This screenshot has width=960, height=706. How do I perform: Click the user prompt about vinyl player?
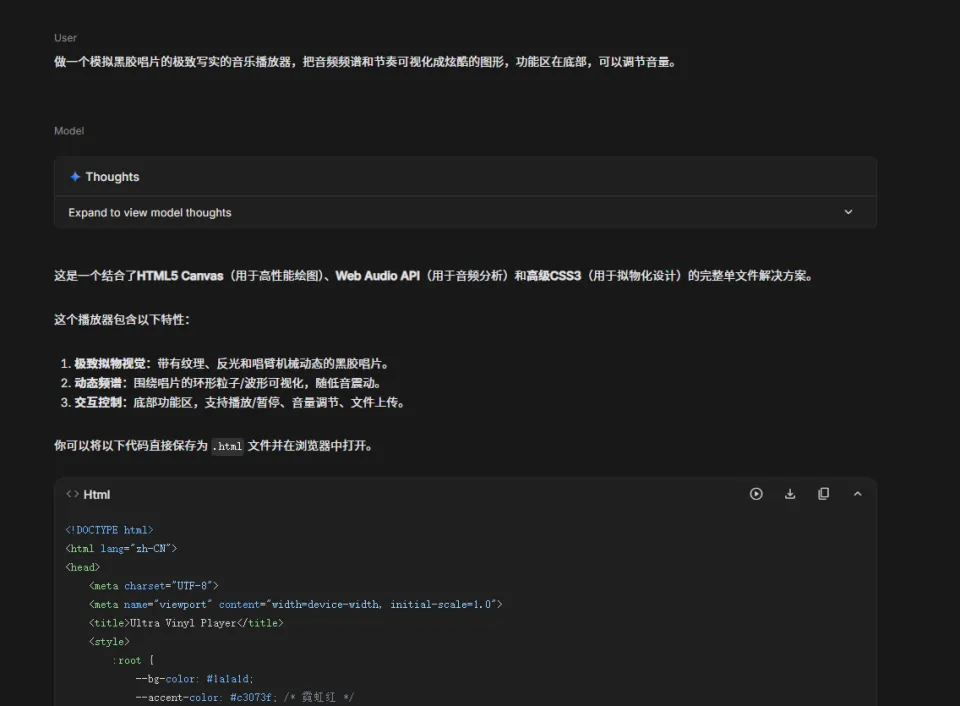click(x=366, y=62)
